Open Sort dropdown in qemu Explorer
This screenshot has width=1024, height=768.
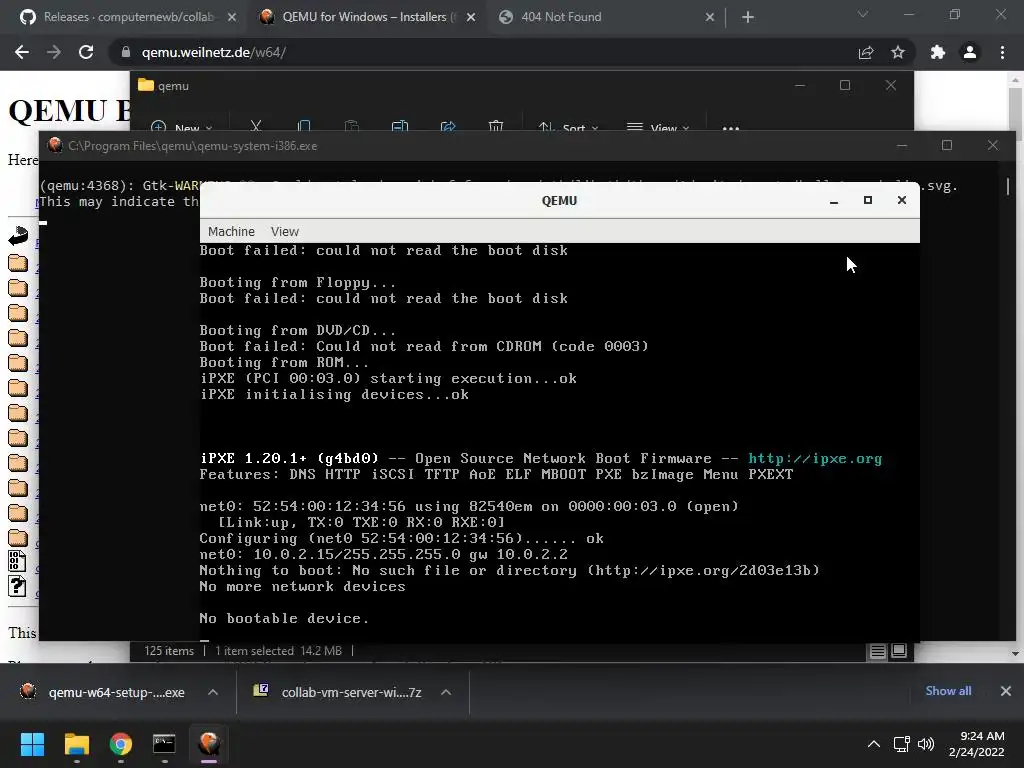[568, 127]
